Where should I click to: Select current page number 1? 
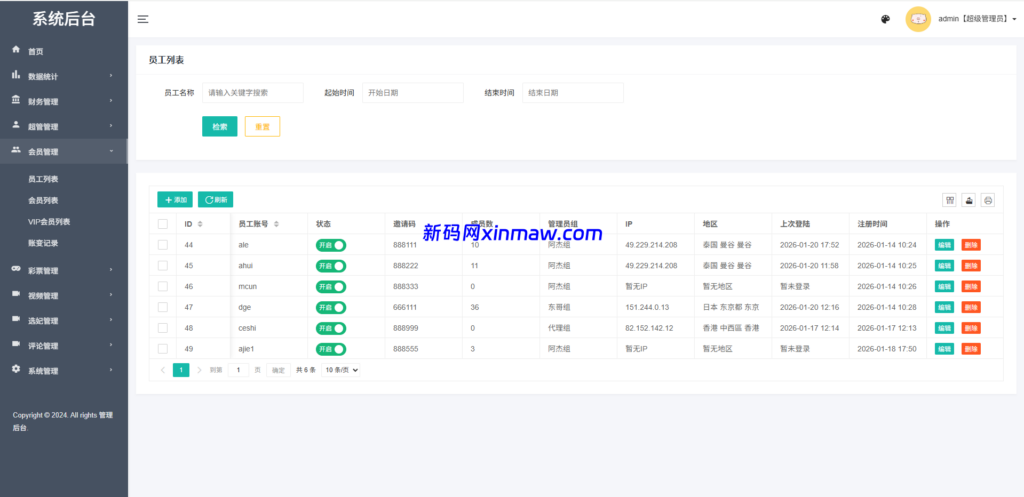(181, 370)
